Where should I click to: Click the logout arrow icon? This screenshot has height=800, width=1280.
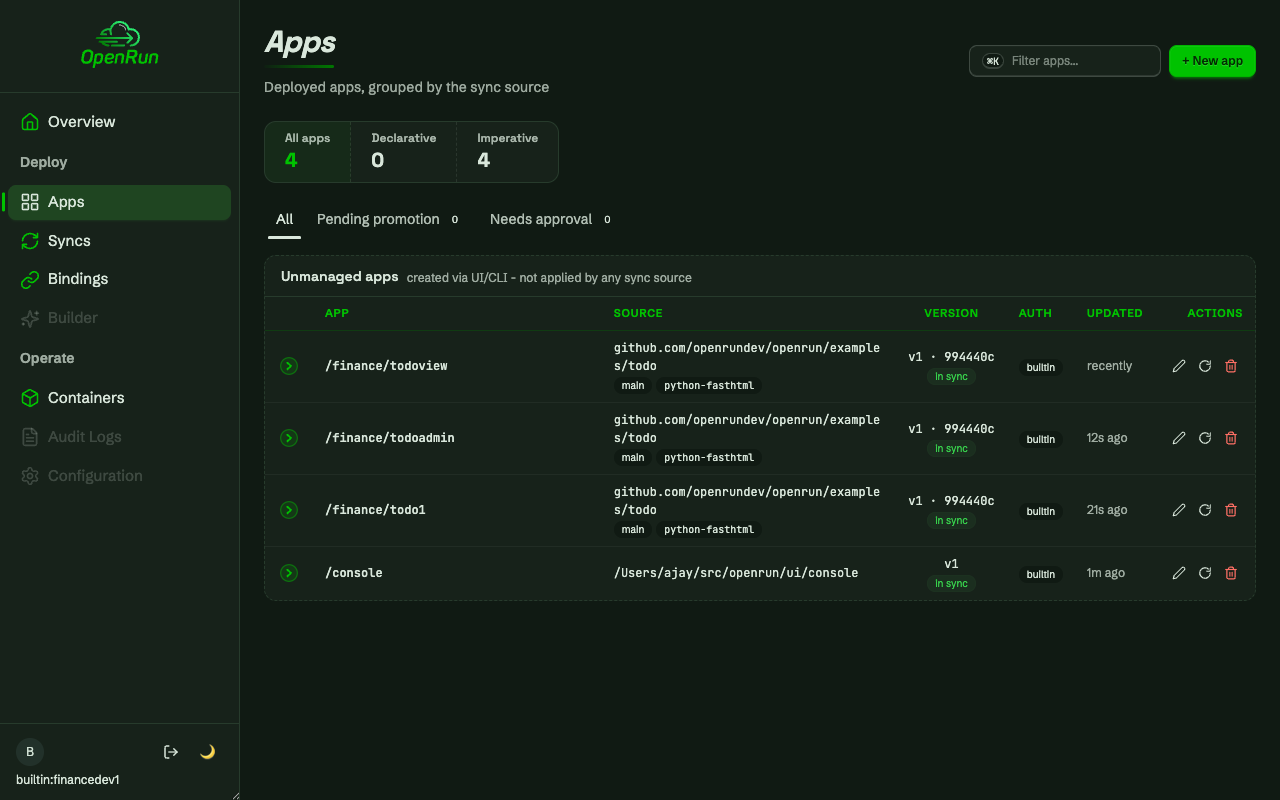[x=171, y=752]
